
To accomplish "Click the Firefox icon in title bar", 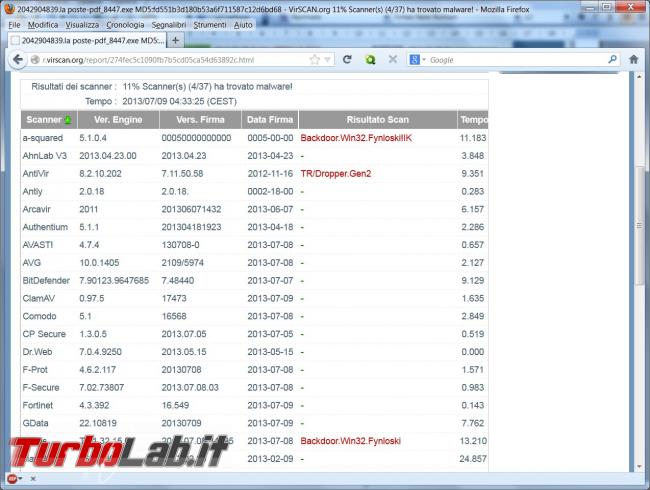I will click(x=8, y=8).
